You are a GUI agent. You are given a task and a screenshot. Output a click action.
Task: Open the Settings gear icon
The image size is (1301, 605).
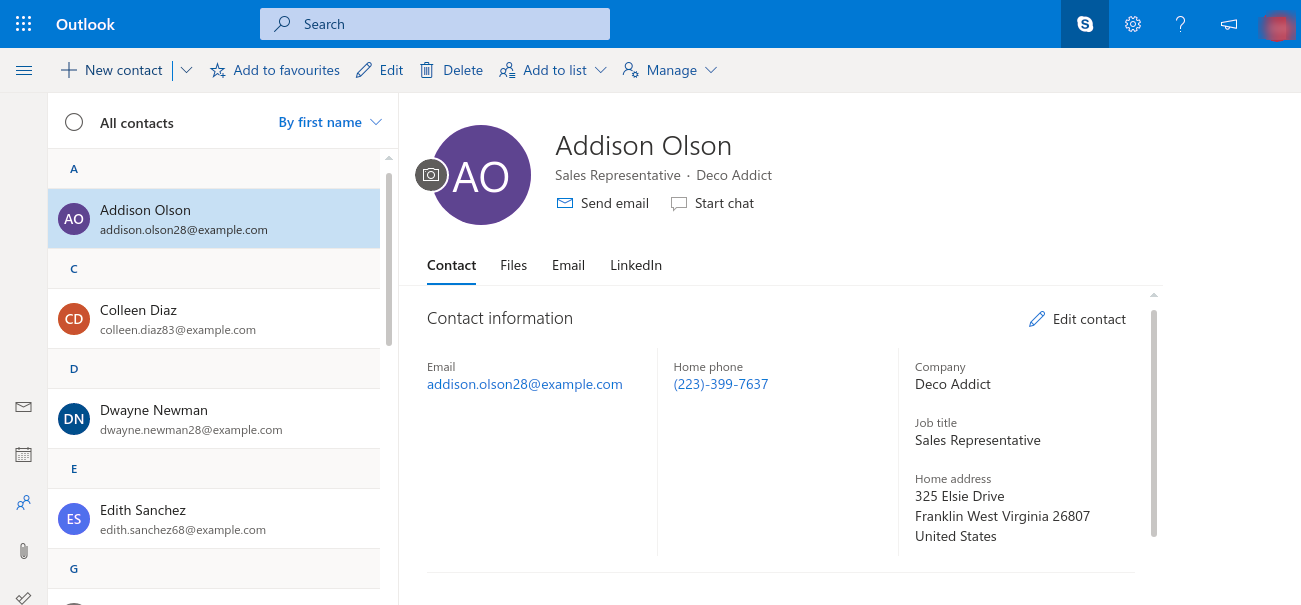click(1133, 24)
